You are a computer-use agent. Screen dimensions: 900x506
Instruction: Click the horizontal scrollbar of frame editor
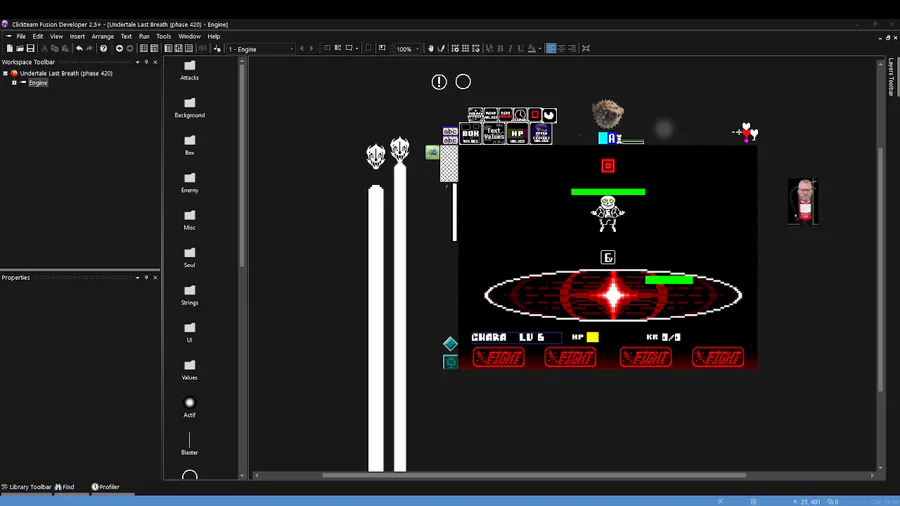coord(534,475)
